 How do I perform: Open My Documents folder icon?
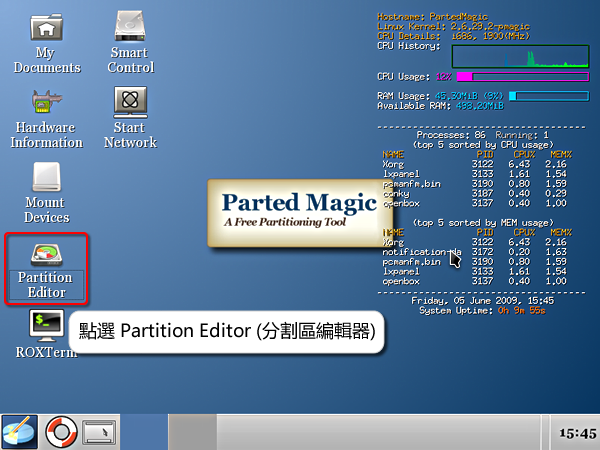pyautogui.click(x=46, y=29)
